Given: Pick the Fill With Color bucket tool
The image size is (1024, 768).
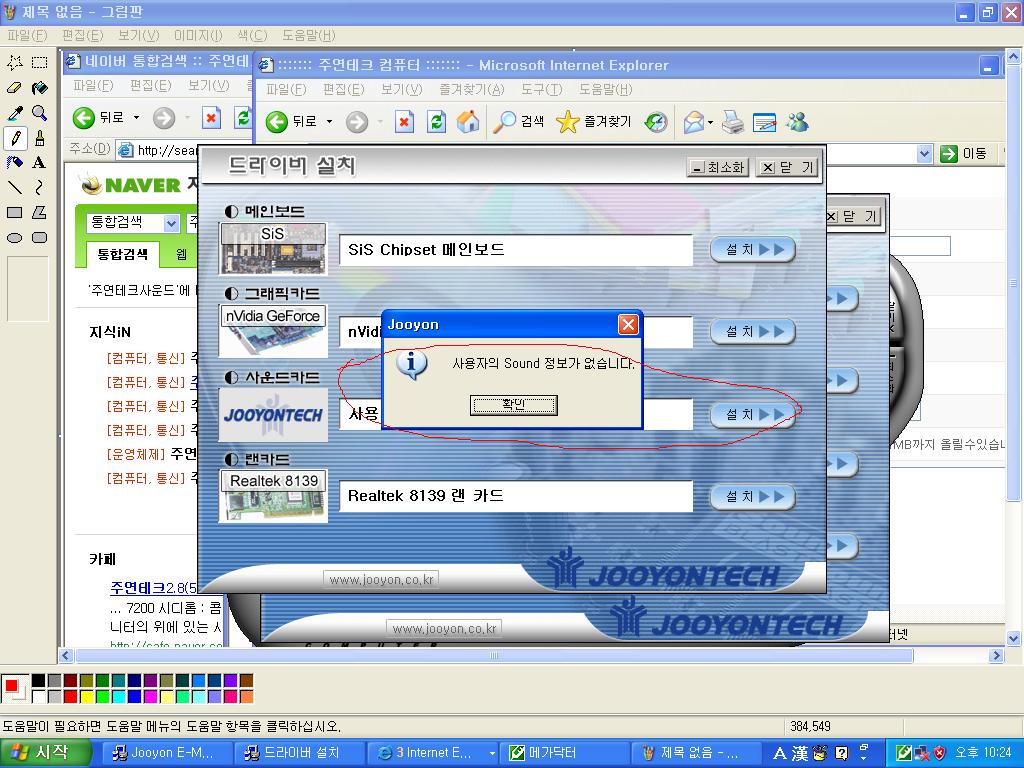Looking at the screenshot, I should pos(40,88).
